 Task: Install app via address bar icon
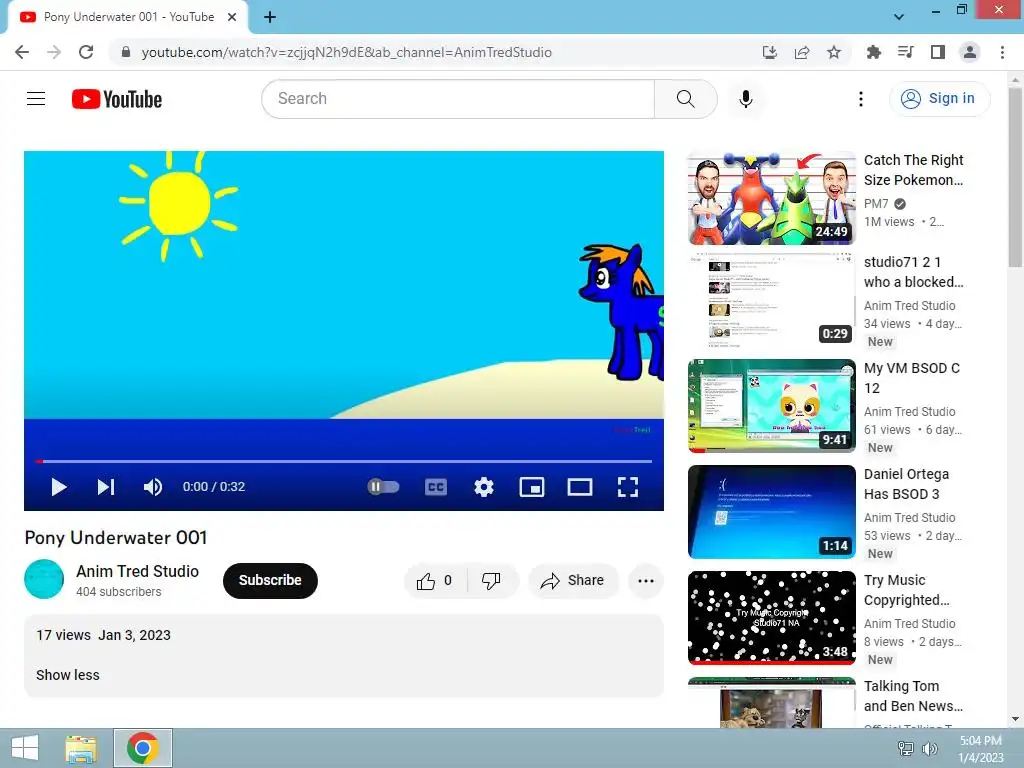click(x=770, y=52)
